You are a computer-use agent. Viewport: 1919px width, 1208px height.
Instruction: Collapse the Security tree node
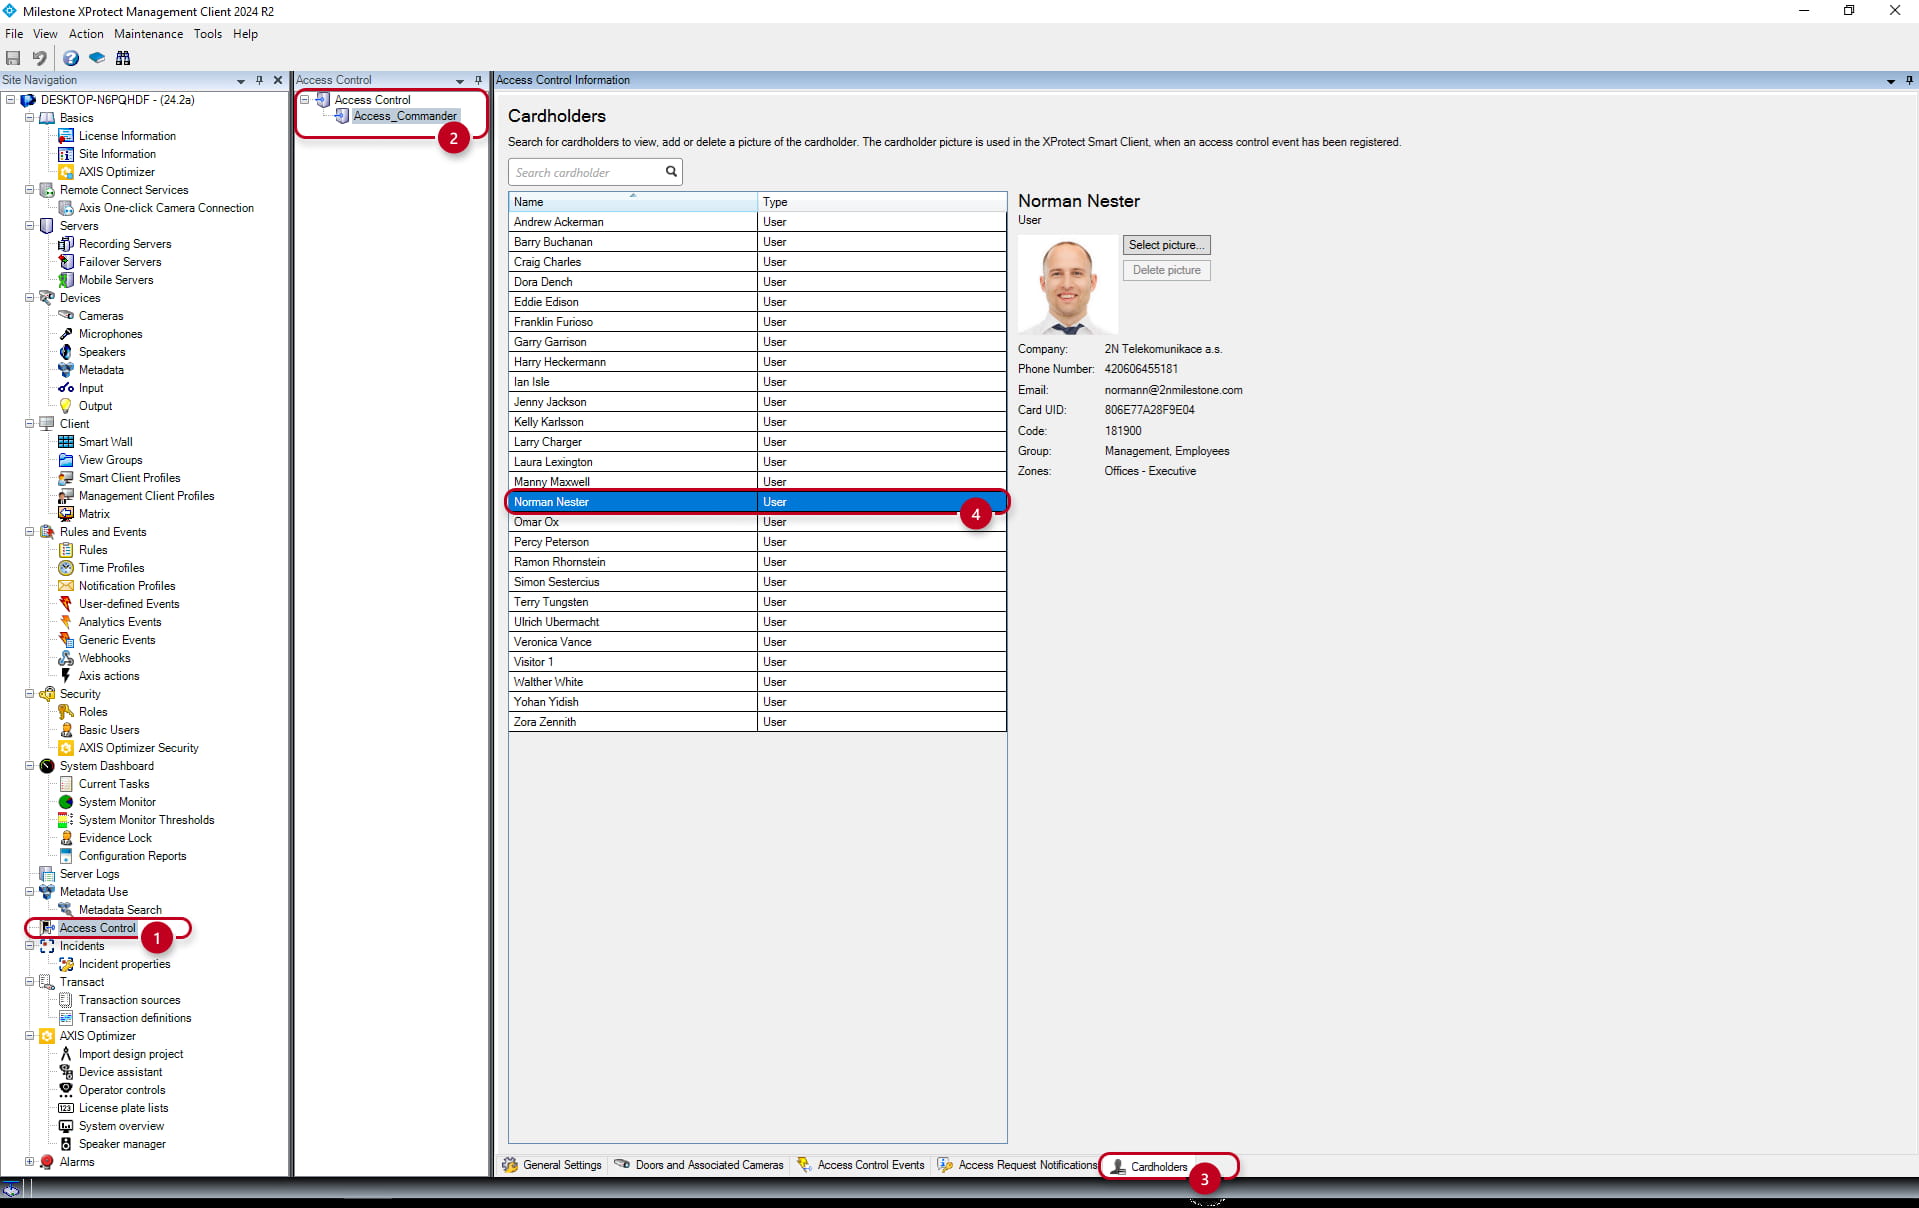point(29,694)
